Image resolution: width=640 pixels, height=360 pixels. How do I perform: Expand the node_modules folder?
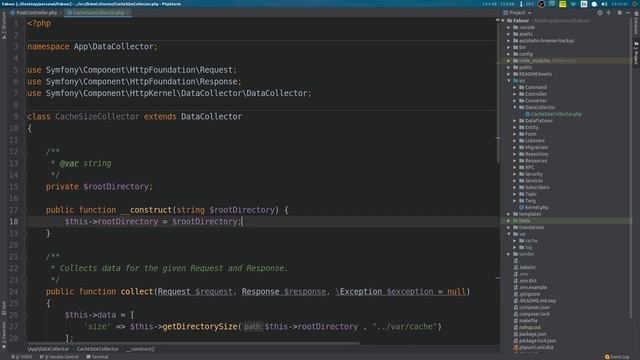coord(509,60)
